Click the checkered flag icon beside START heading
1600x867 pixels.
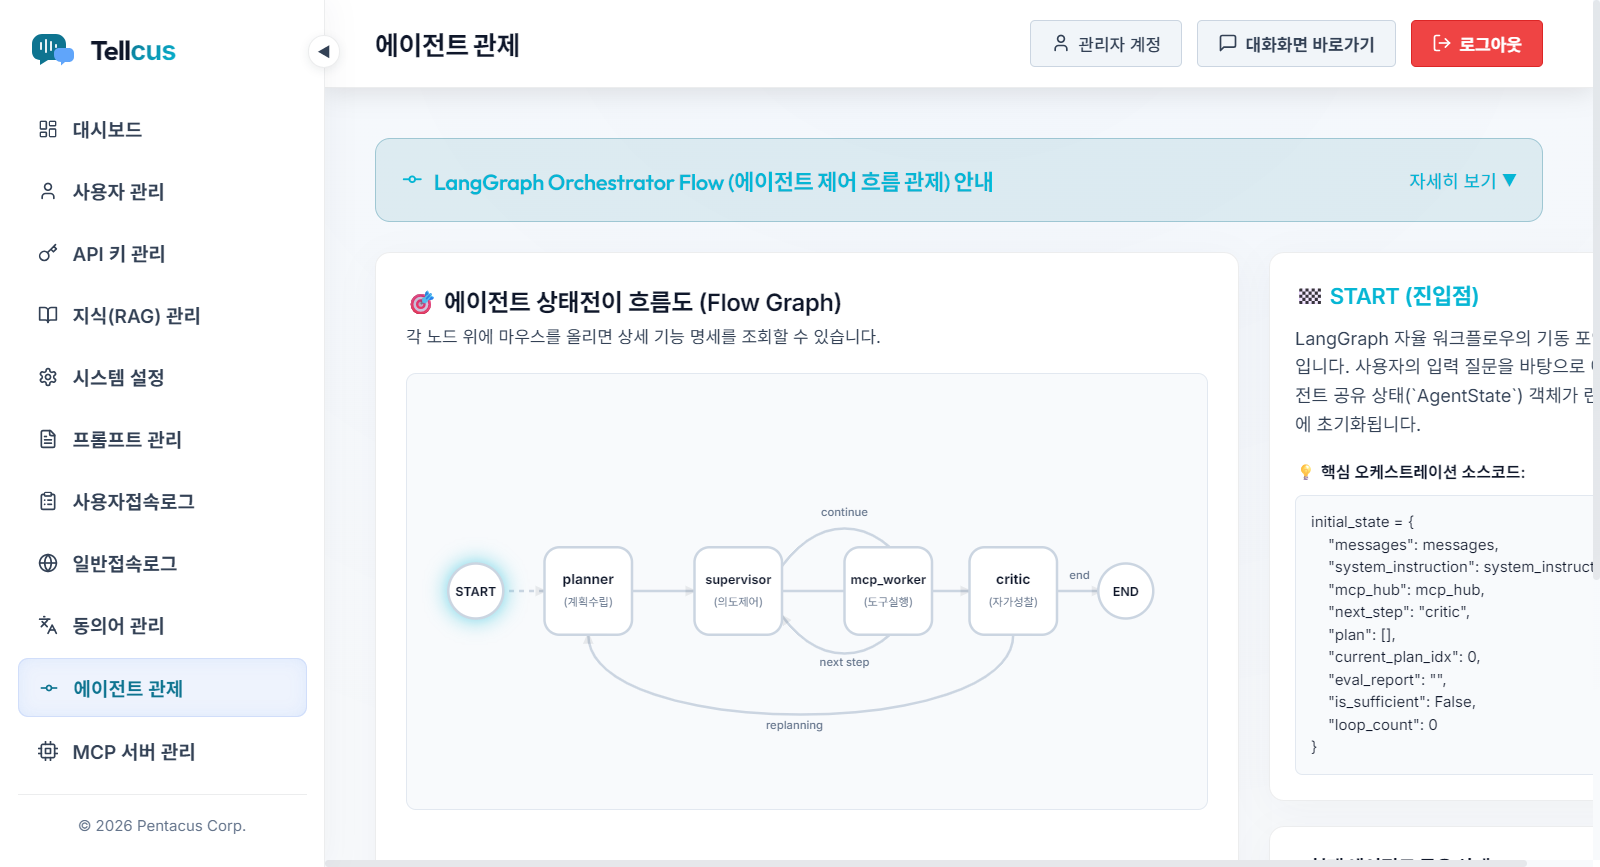pyautogui.click(x=1309, y=296)
